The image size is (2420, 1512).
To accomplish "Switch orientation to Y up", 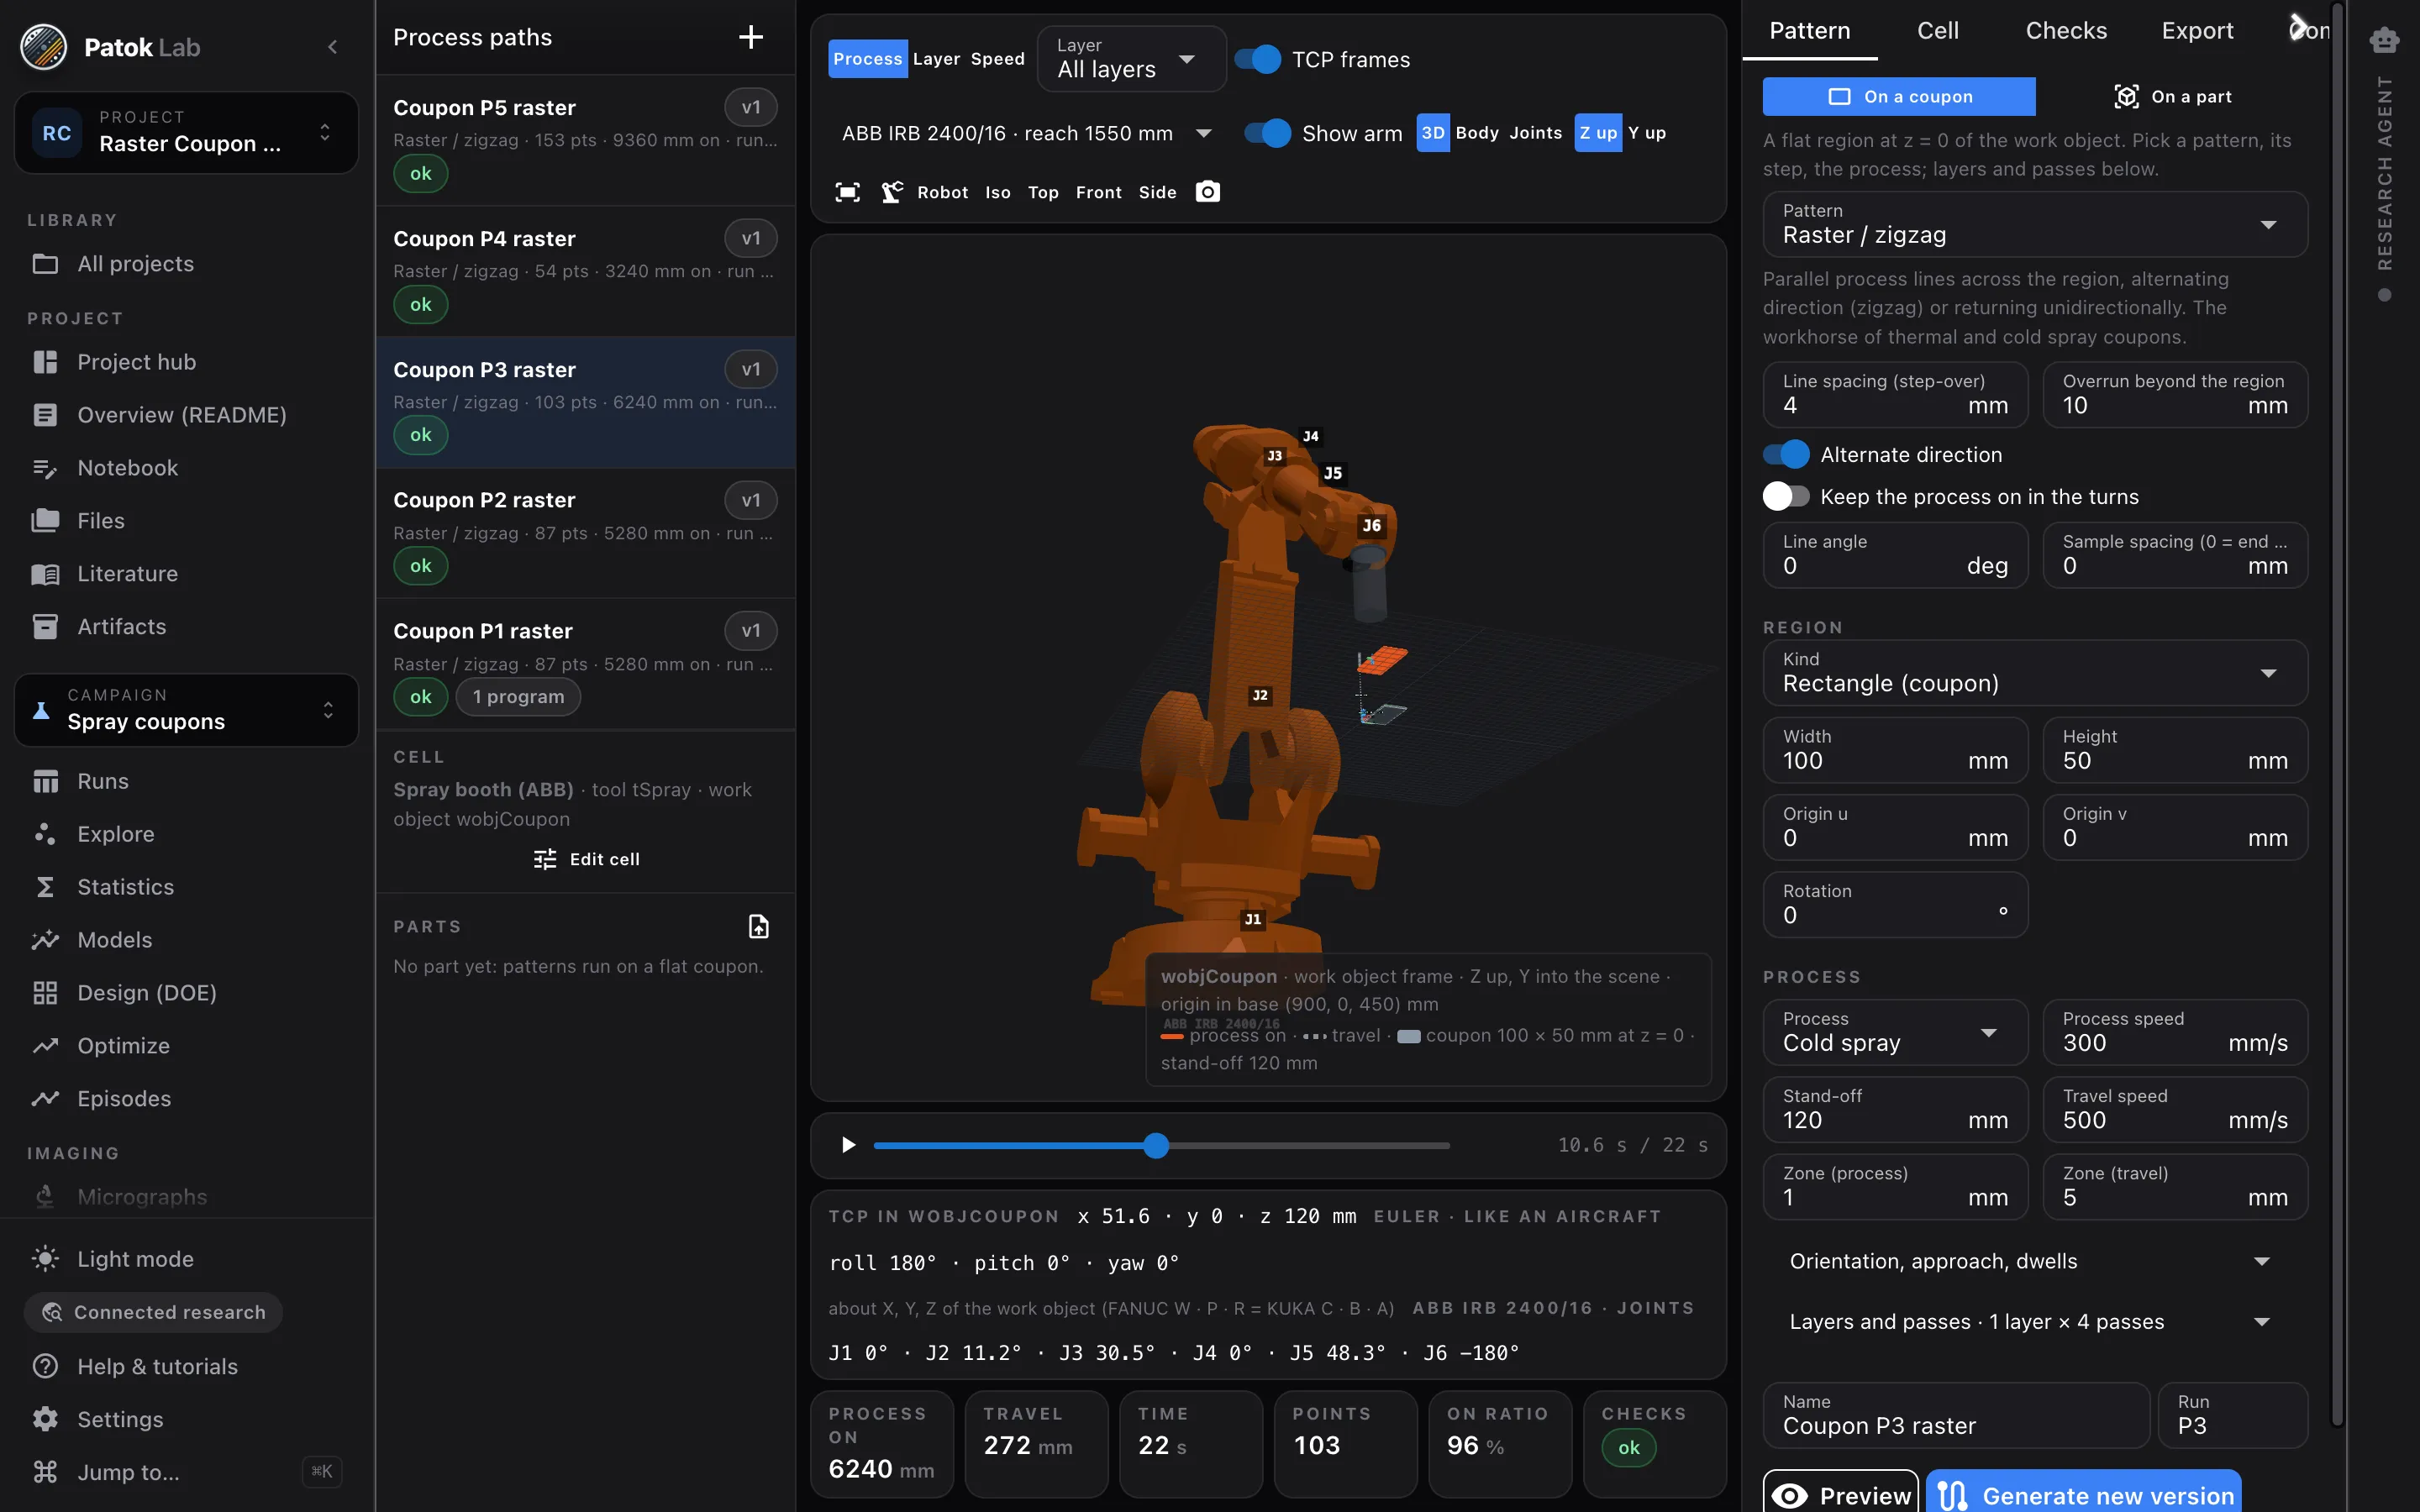I will 1646,133.
